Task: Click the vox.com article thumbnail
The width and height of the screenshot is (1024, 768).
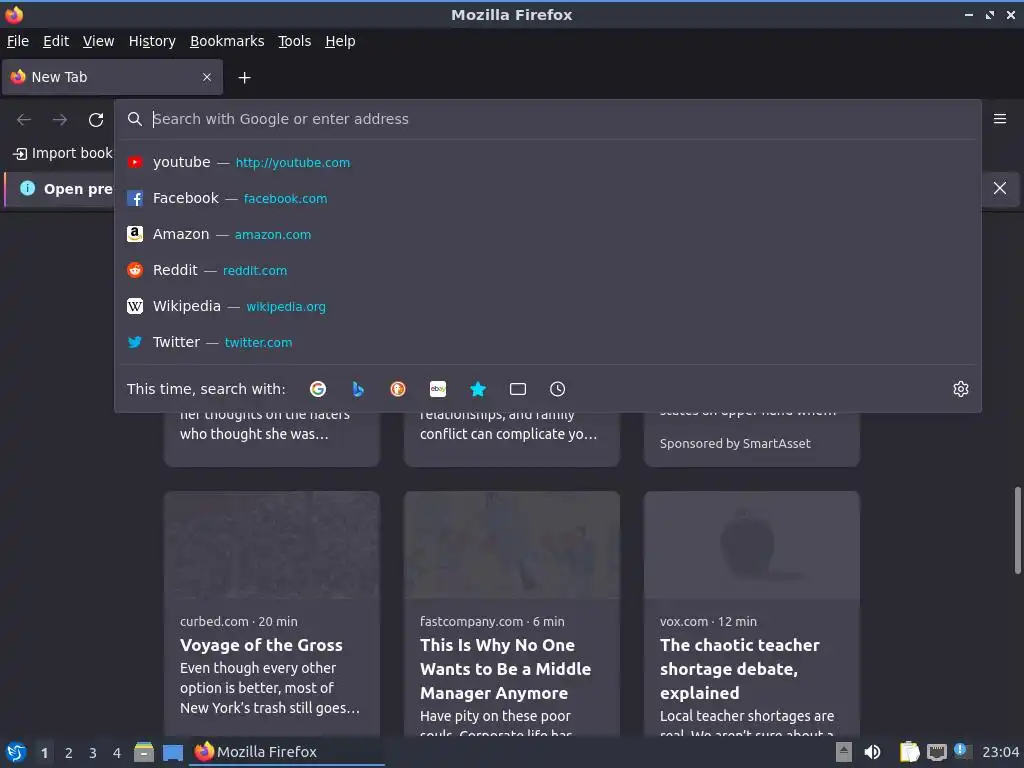Action: (x=752, y=545)
